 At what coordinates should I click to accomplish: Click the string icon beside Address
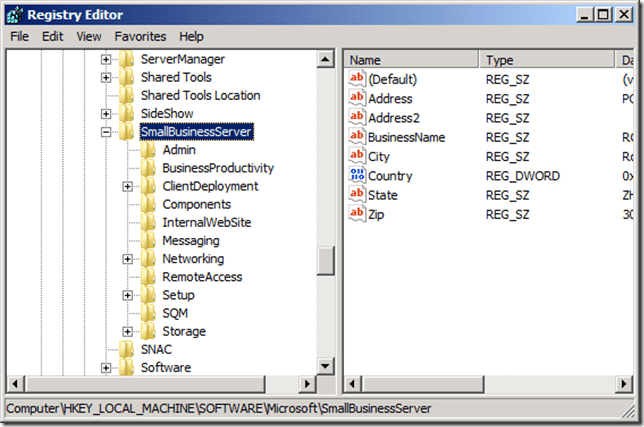[x=357, y=98]
